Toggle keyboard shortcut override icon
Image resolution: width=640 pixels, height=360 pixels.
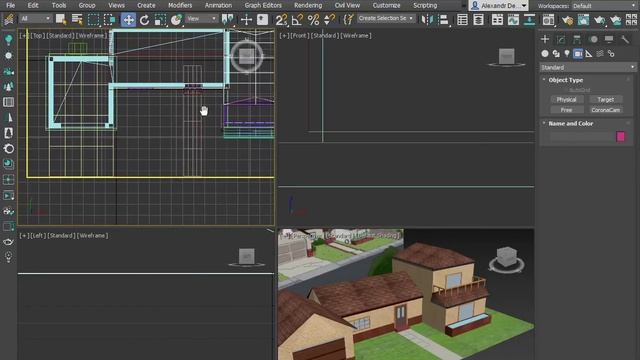(262, 19)
